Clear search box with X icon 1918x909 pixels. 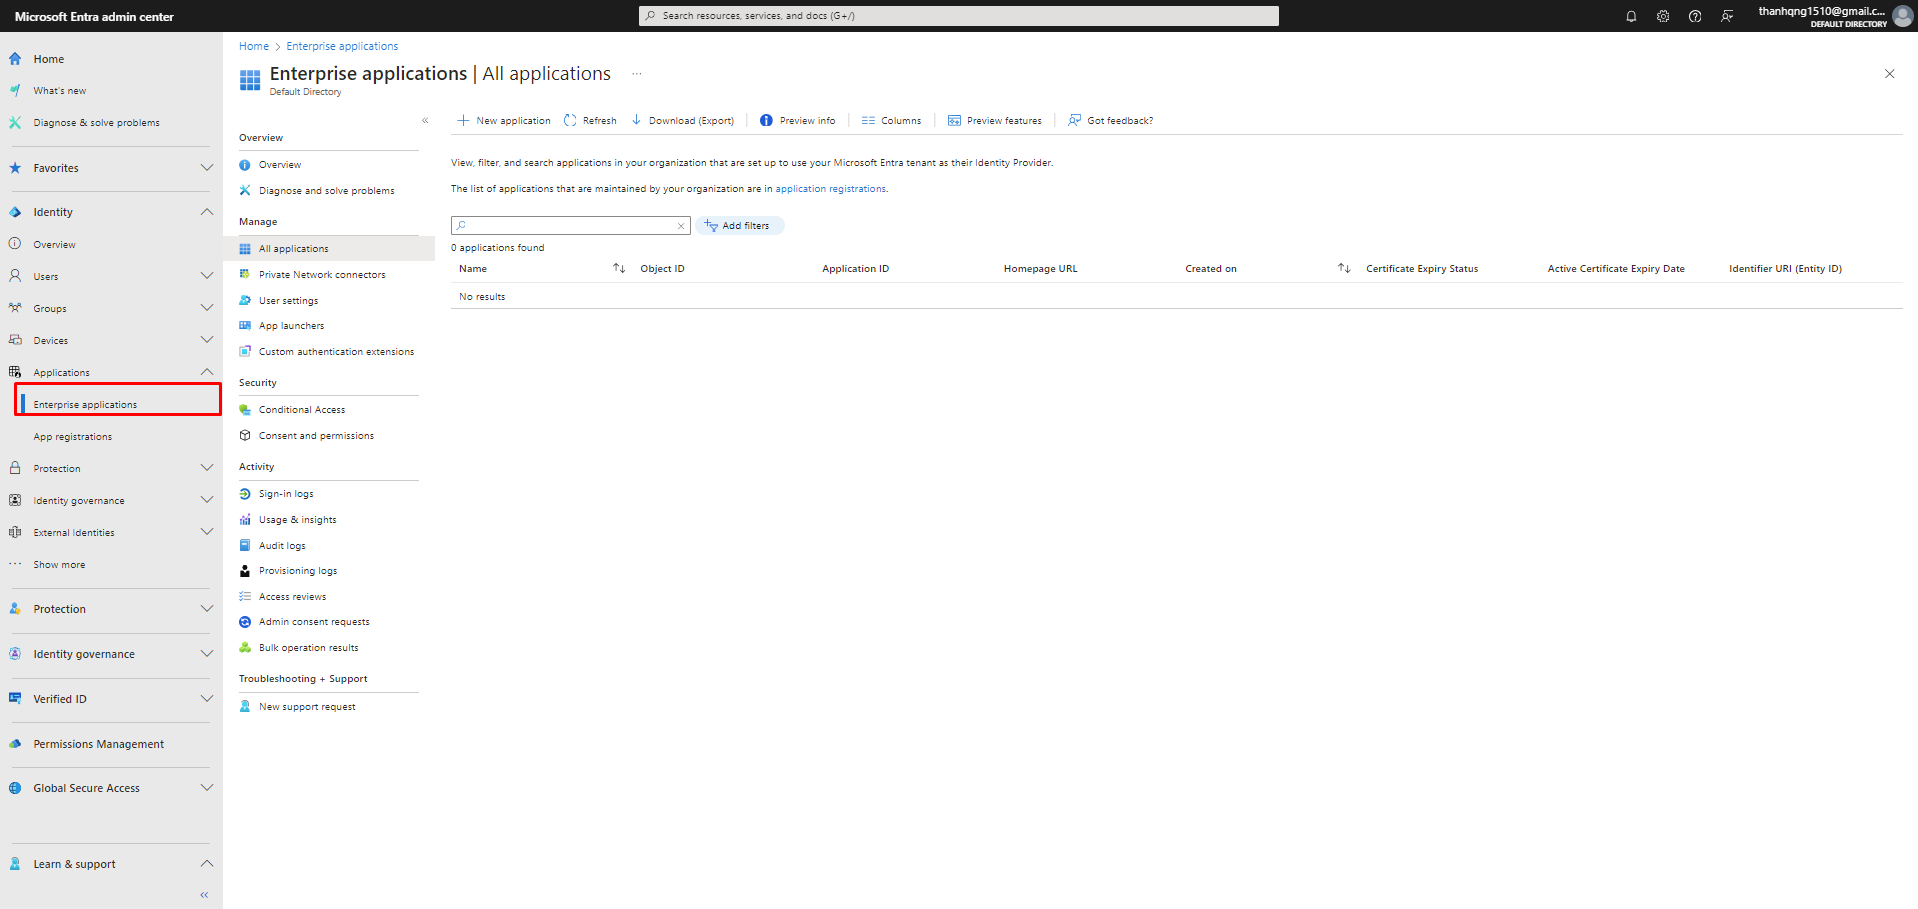[x=681, y=226]
